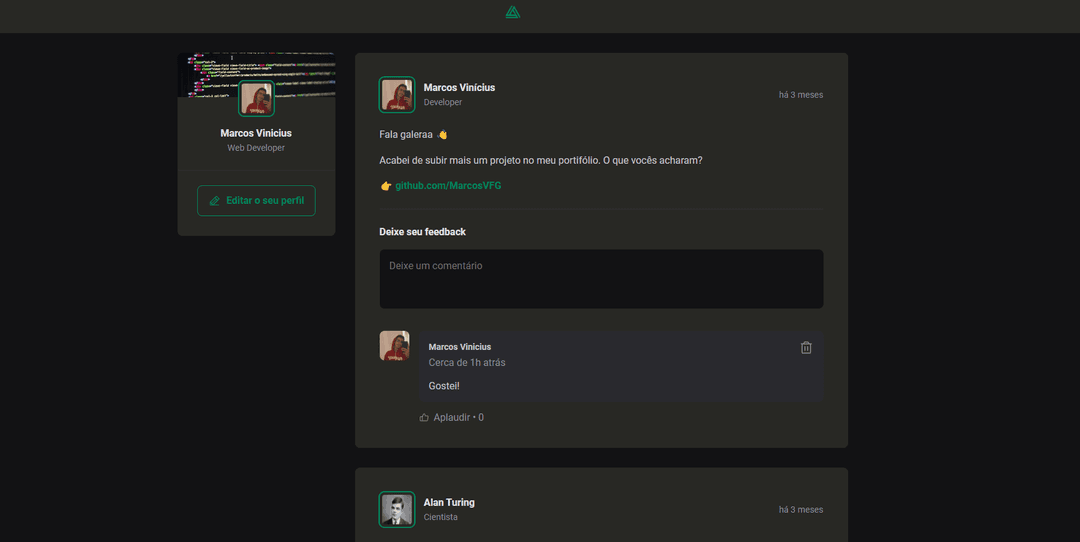Applaud the comment using the "Aplaudir" text
1080x542 pixels.
[451, 417]
